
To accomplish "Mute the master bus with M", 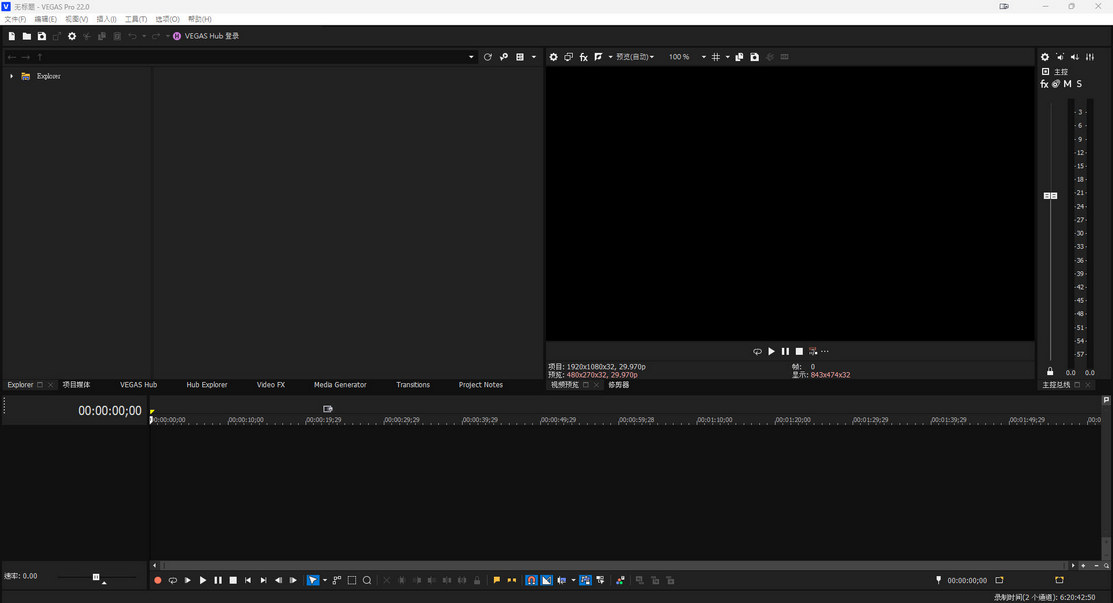I will pos(1067,84).
